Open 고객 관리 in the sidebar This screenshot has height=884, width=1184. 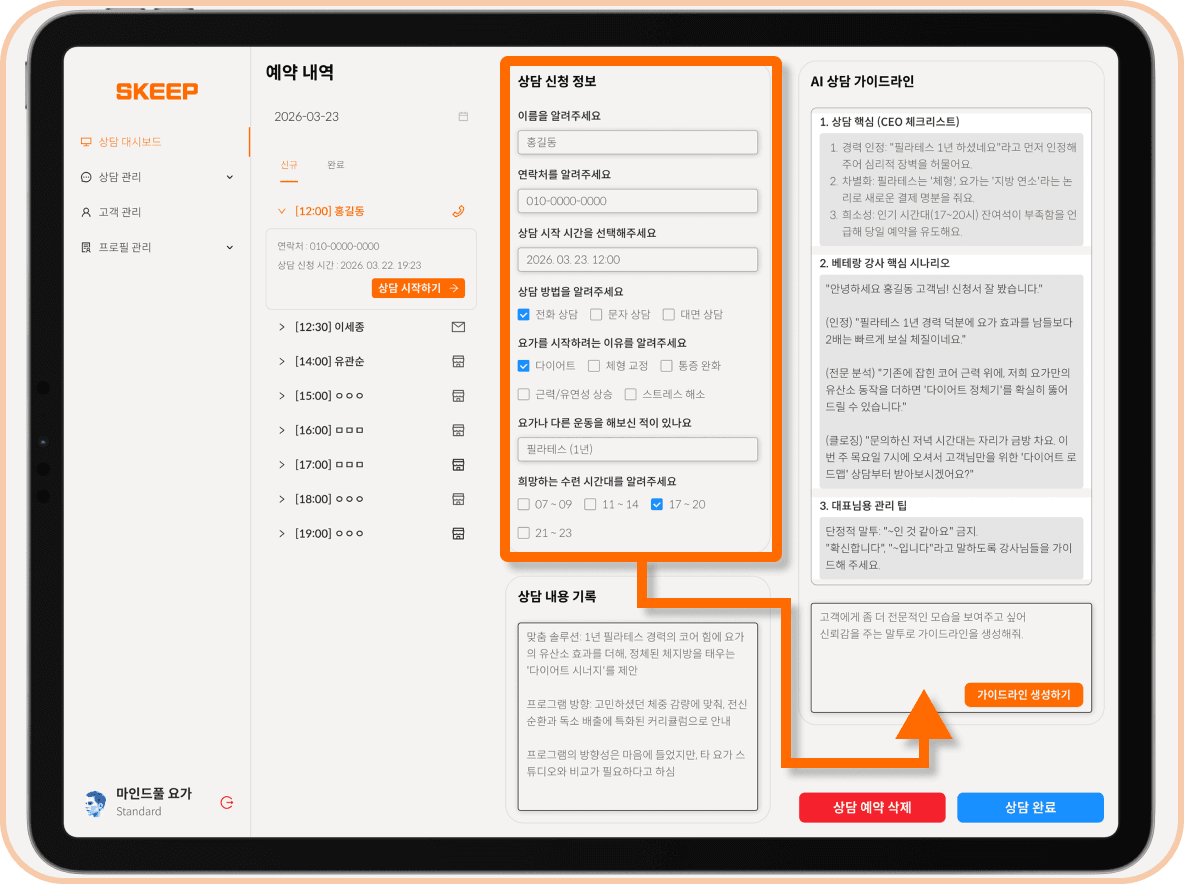click(x=119, y=212)
